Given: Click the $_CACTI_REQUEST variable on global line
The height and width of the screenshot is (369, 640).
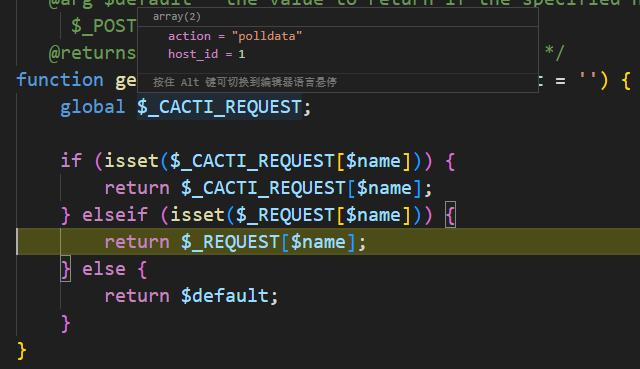Looking at the screenshot, I should [220, 107].
